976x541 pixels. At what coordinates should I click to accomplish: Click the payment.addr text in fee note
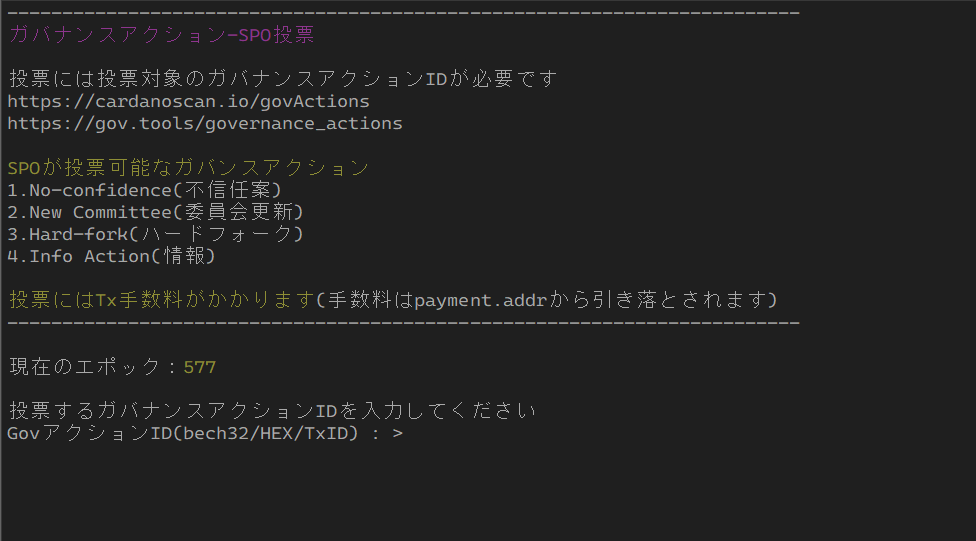(481, 301)
